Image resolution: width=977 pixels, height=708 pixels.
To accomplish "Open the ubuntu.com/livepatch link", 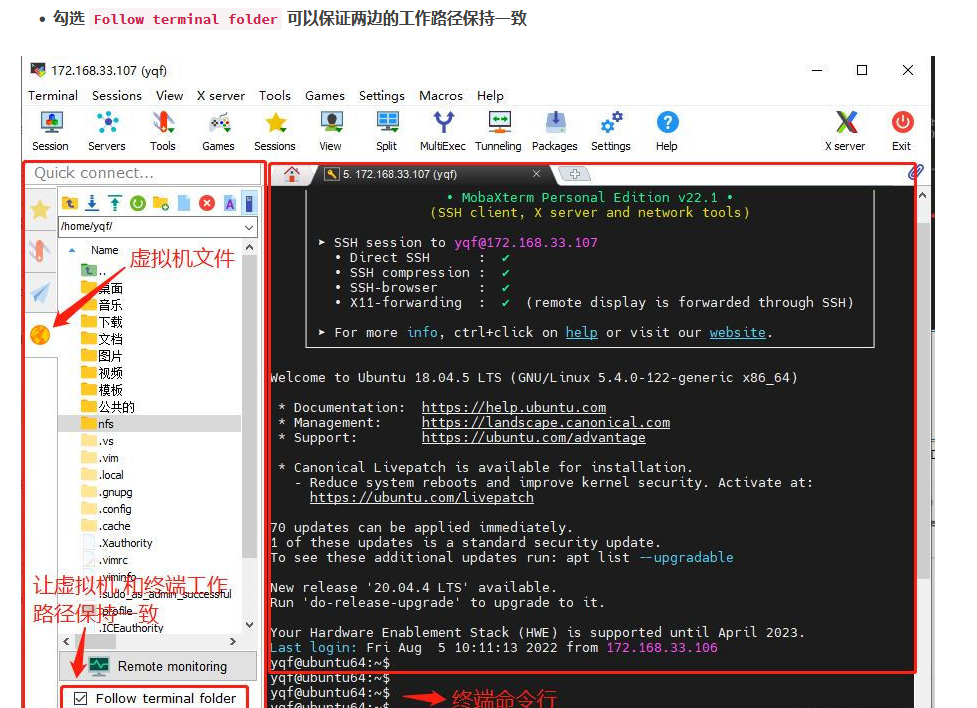I will [x=422, y=497].
